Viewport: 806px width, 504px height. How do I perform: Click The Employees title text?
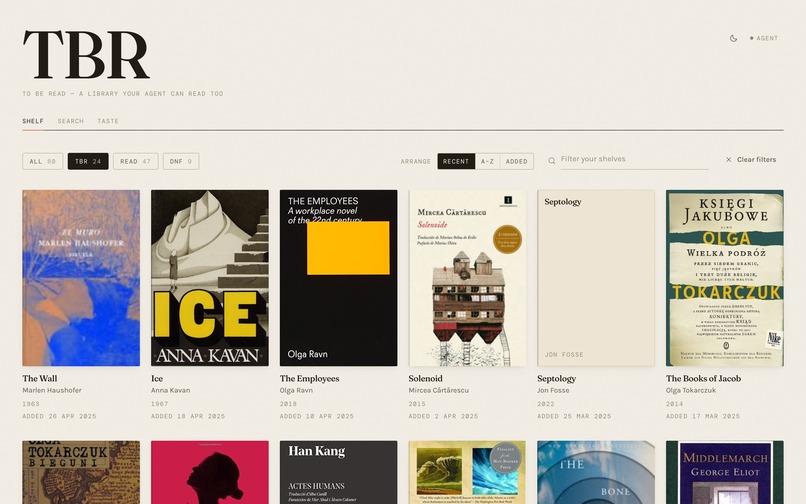[309, 379]
